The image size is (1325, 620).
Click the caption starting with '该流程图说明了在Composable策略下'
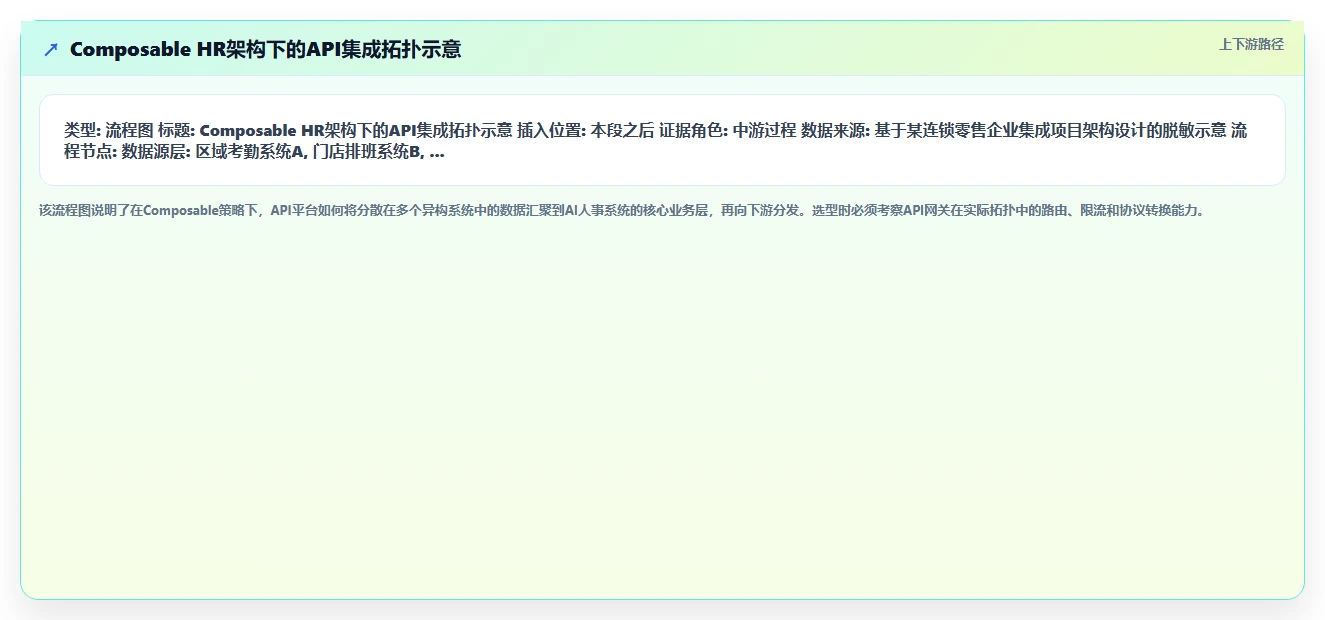[622, 211]
